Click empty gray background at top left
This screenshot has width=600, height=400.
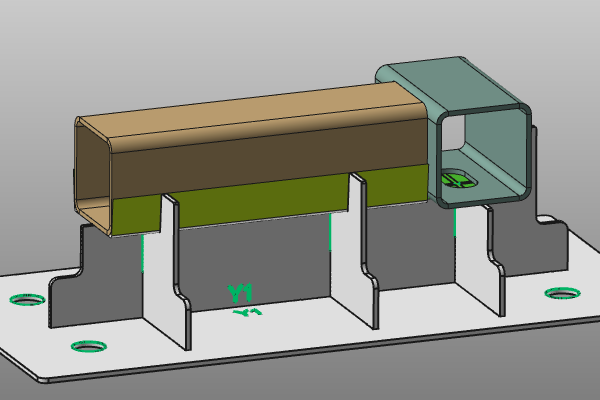60,40
